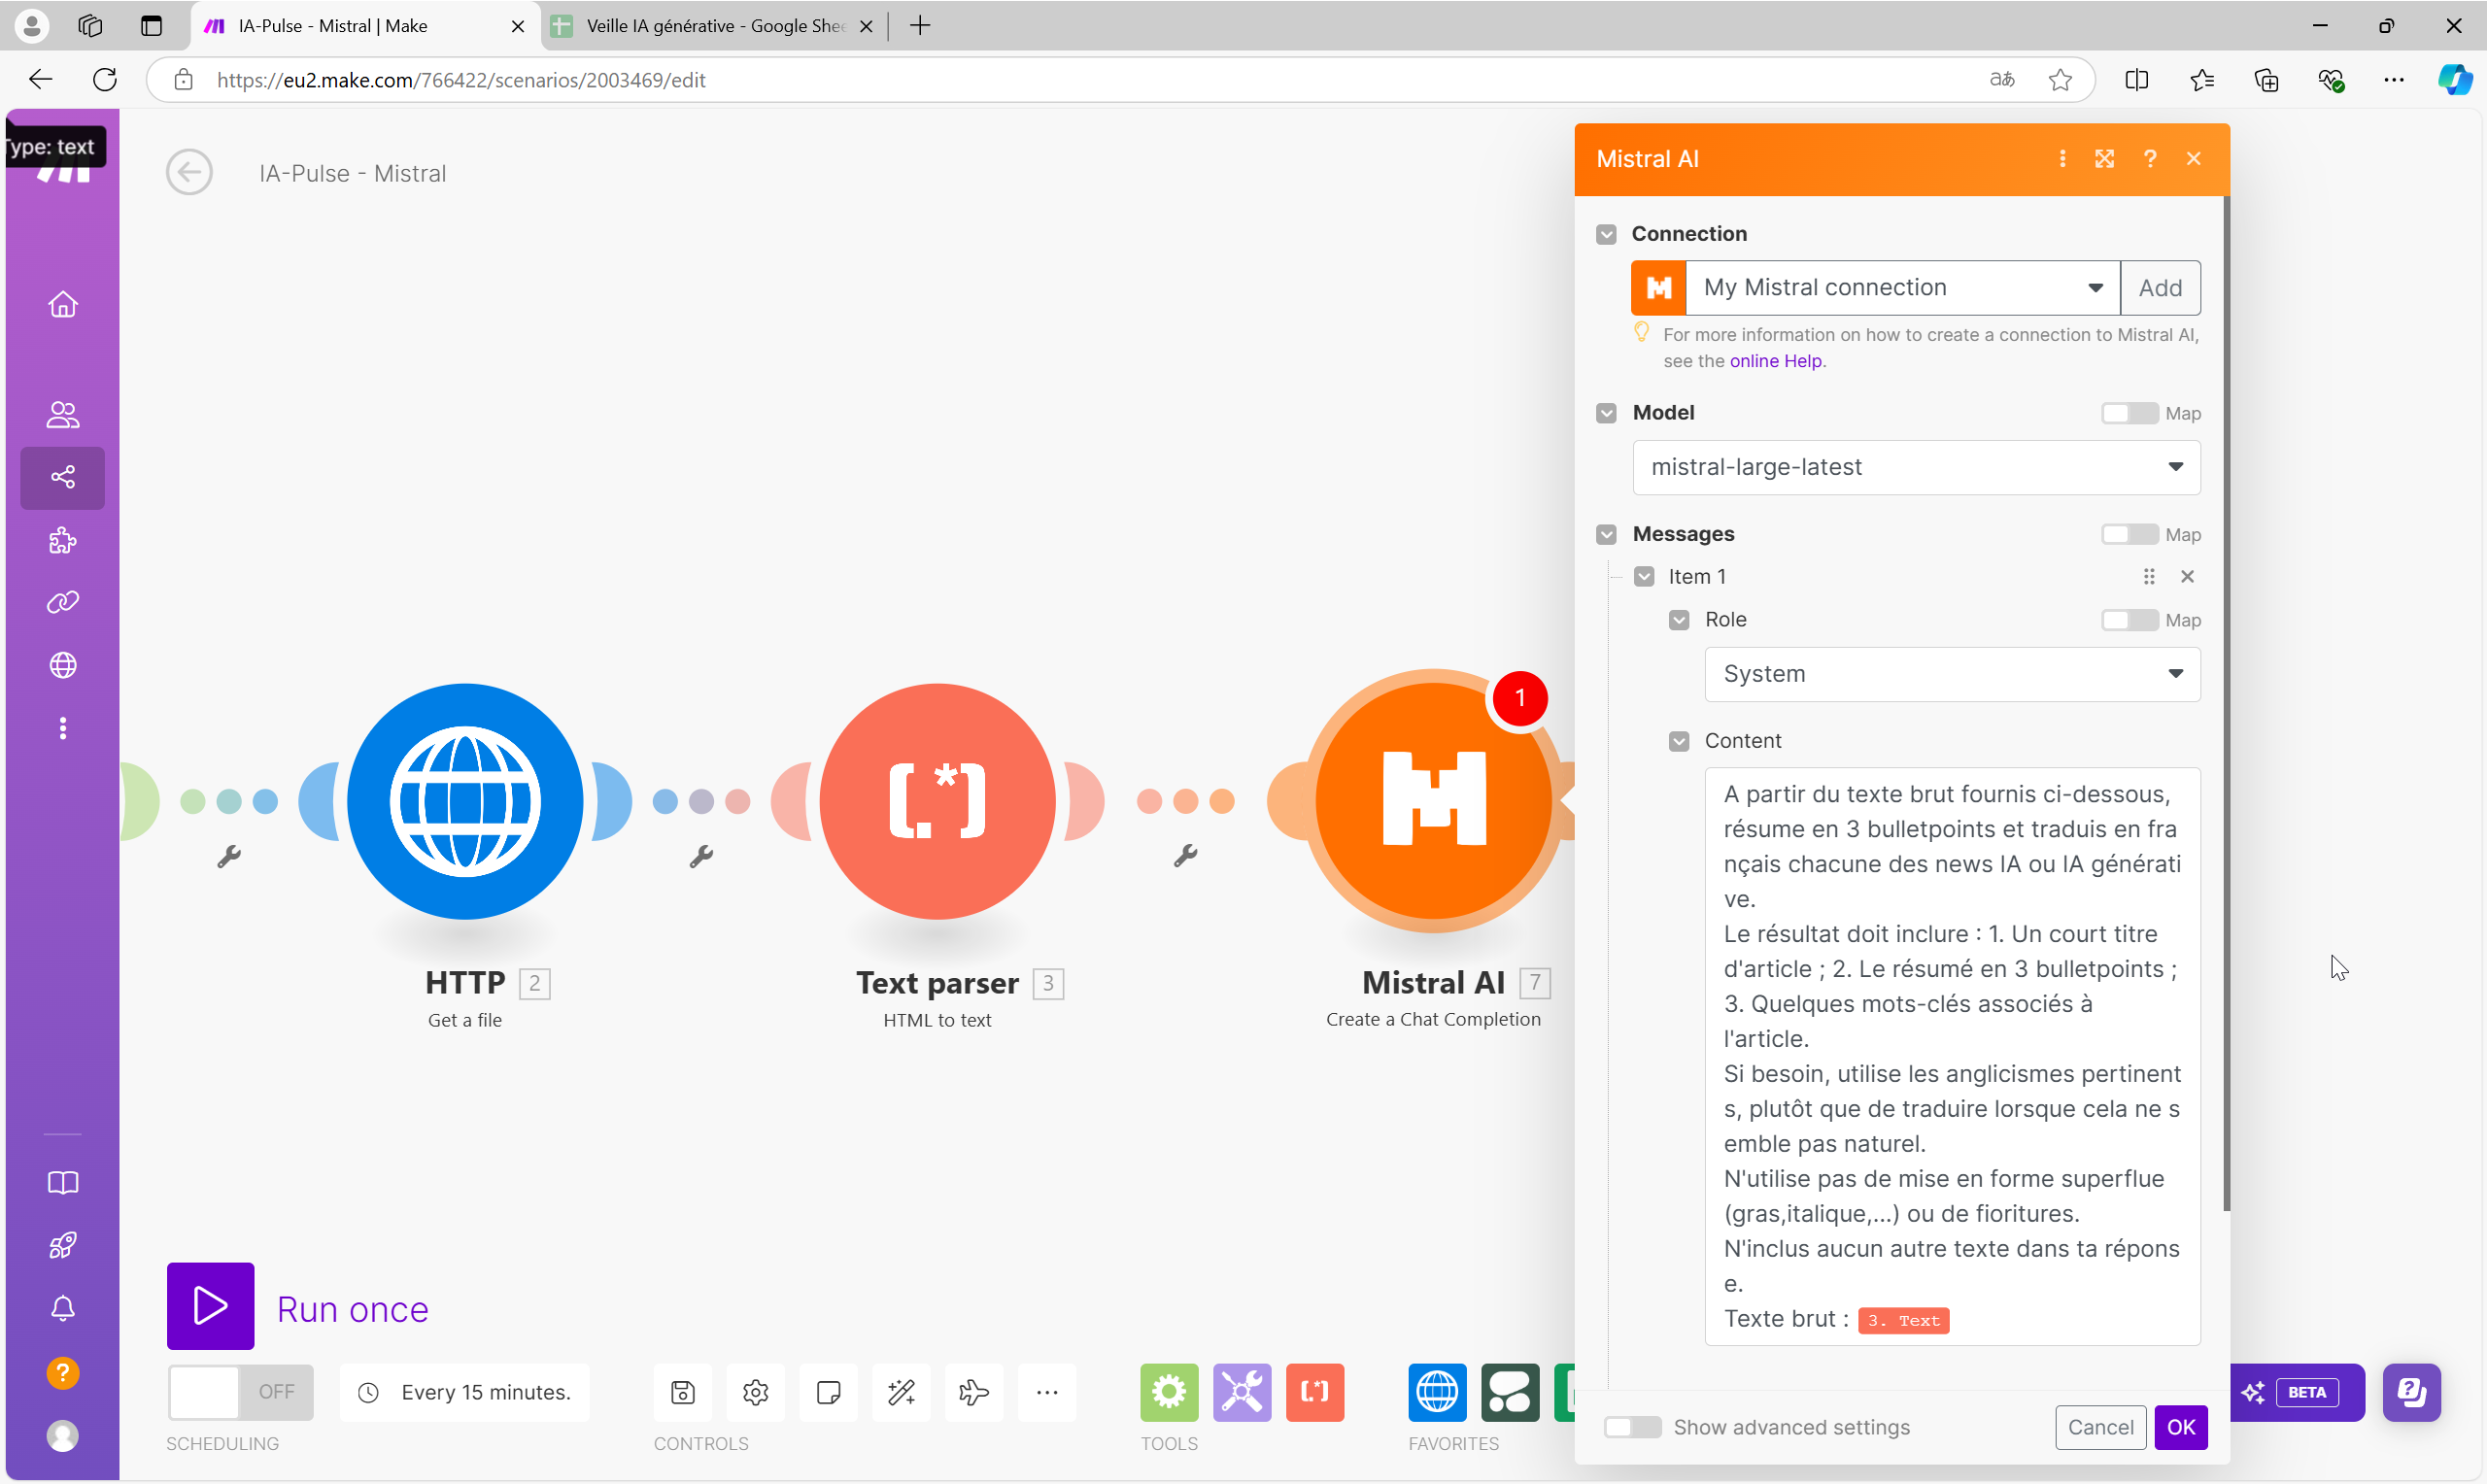This screenshot has height=1484, width=2487.
Task: Open the red Text parser tools icon
Action: tap(1315, 1392)
